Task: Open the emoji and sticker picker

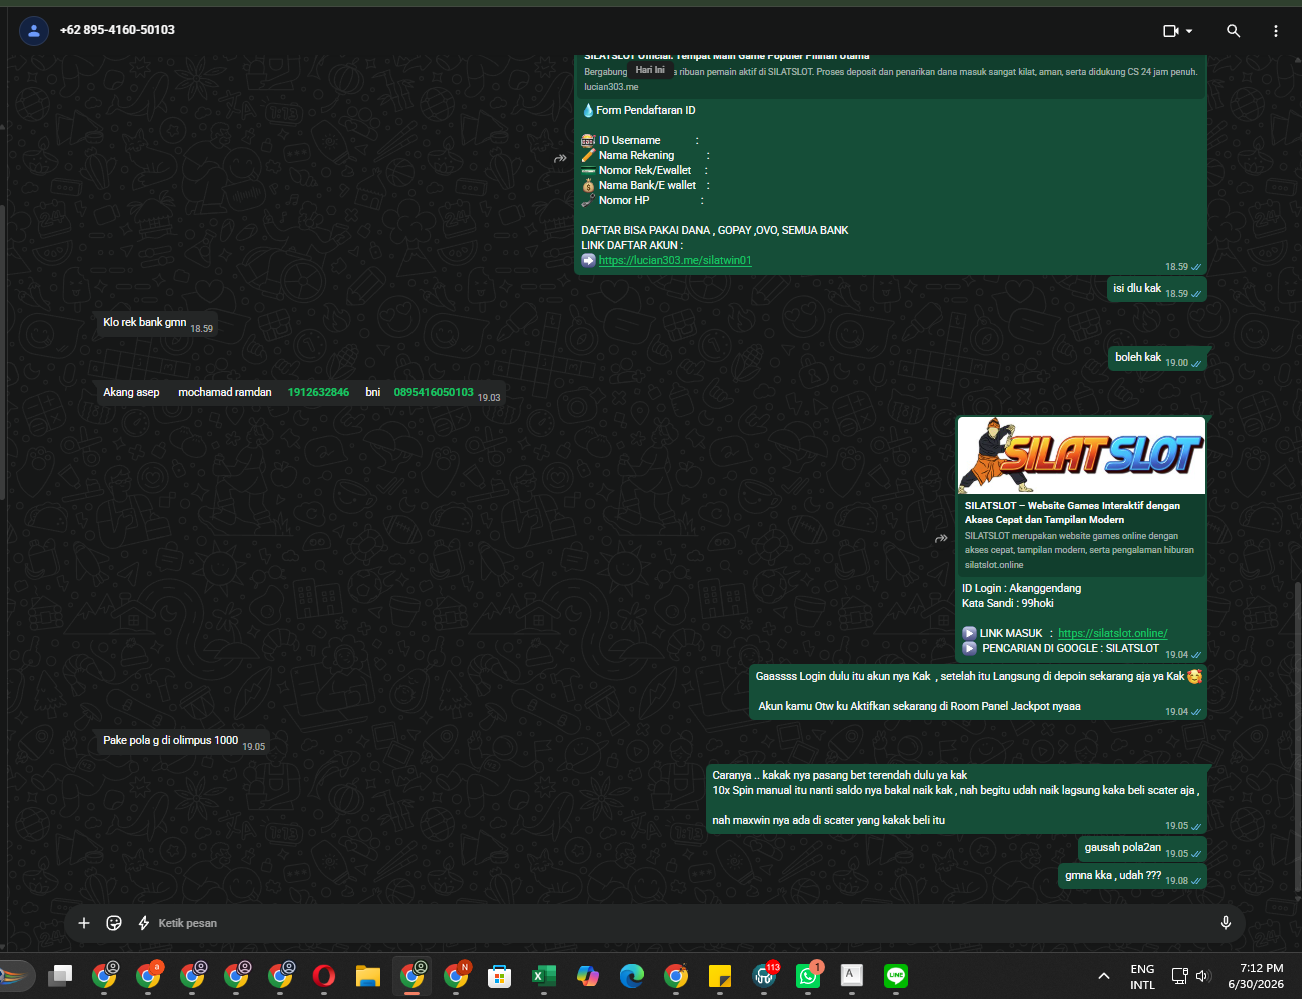Action: click(114, 923)
